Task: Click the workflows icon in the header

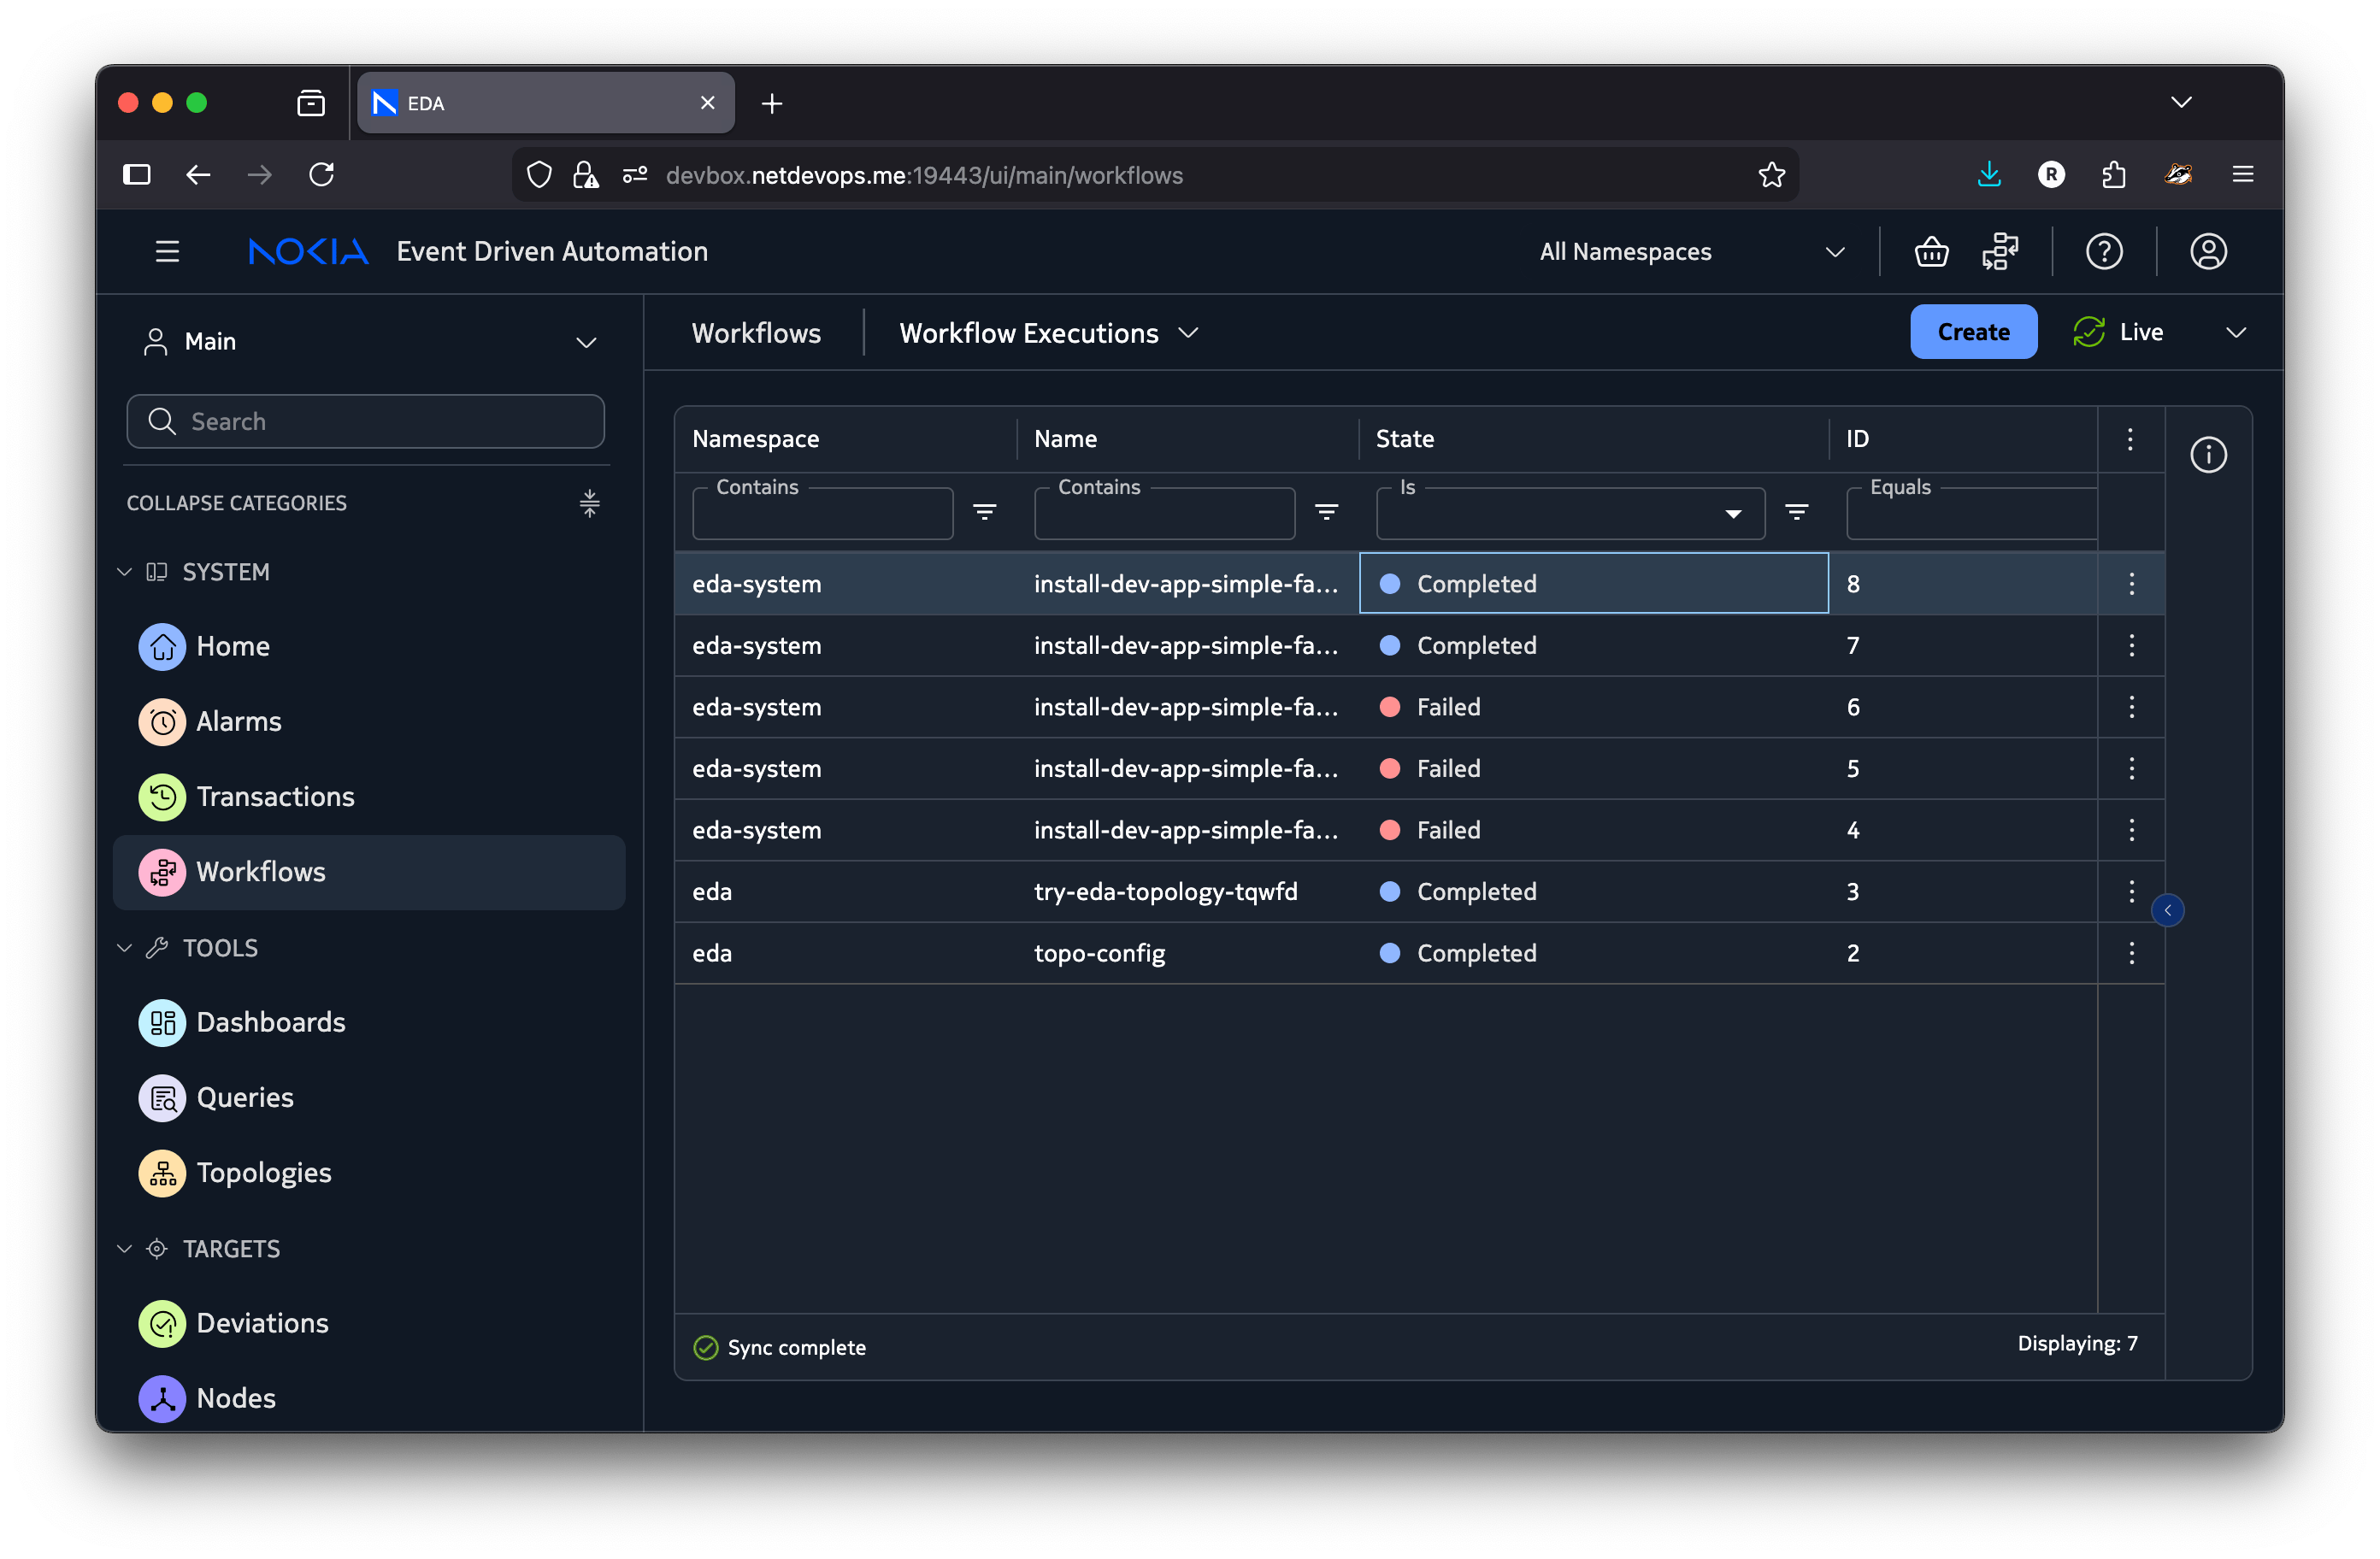Action: click(2000, 252)
